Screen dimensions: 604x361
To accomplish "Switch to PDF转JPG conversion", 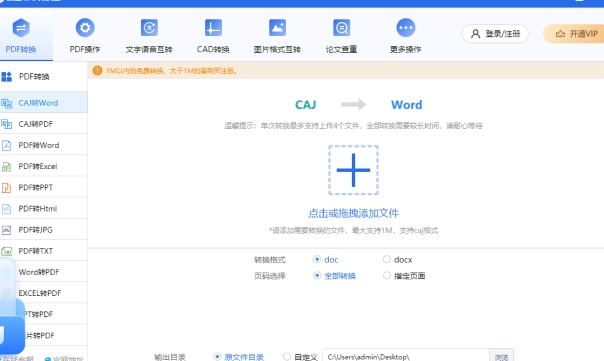I will (44, 230).
